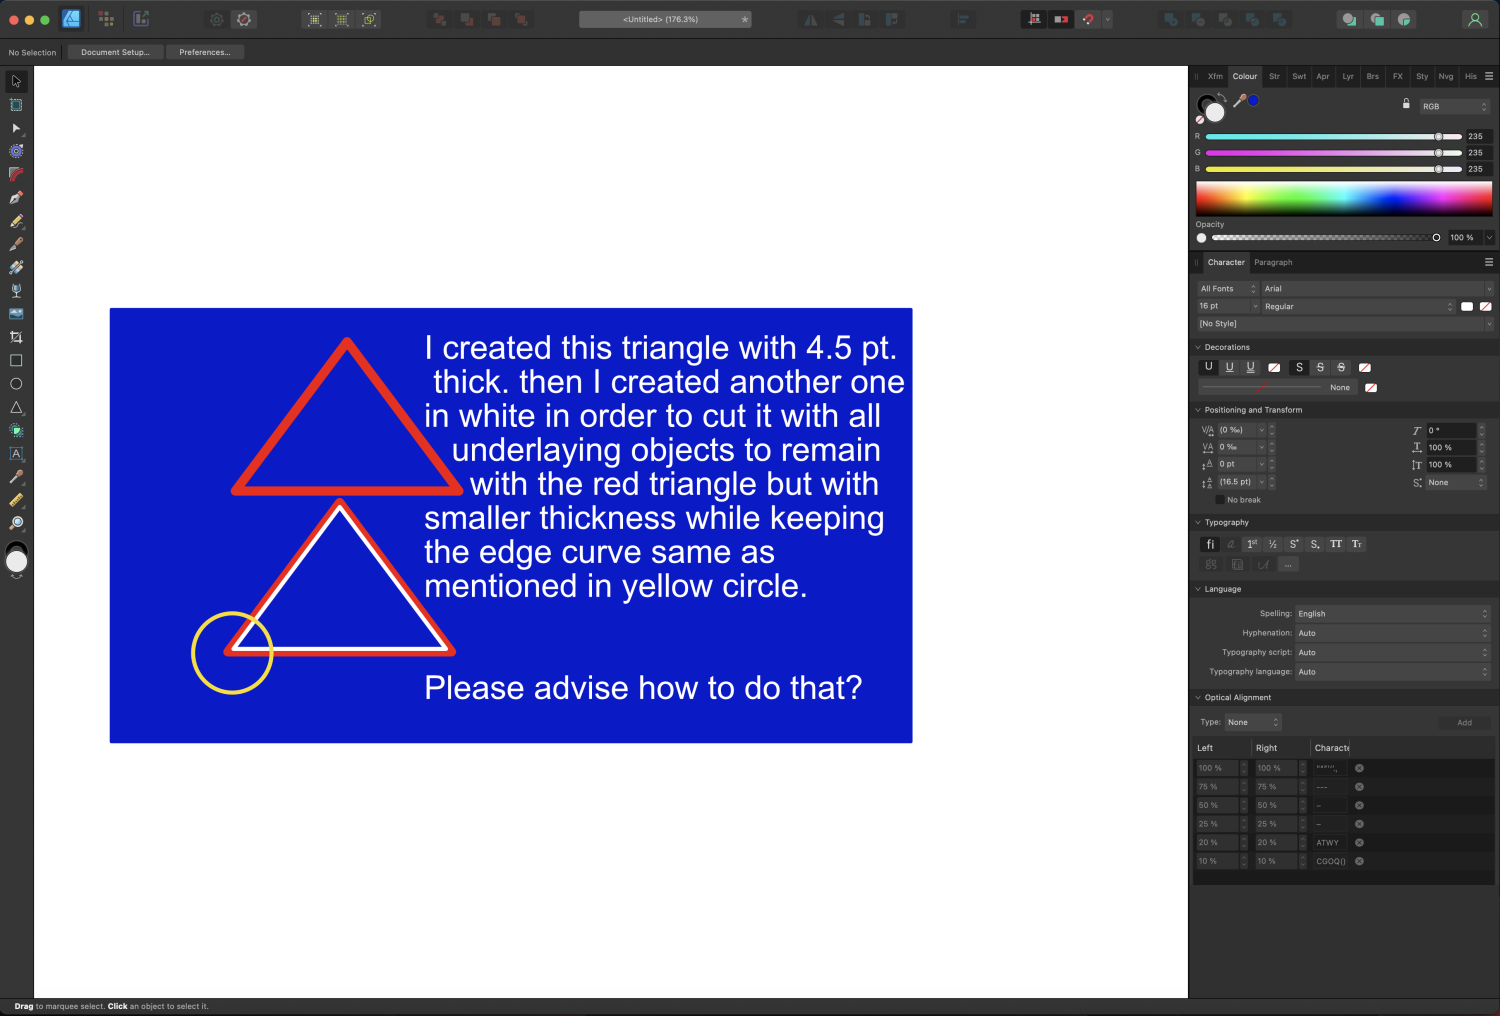The image size is (1500, 1016).
Task: Open Document Setup
Action: point(114,52)
